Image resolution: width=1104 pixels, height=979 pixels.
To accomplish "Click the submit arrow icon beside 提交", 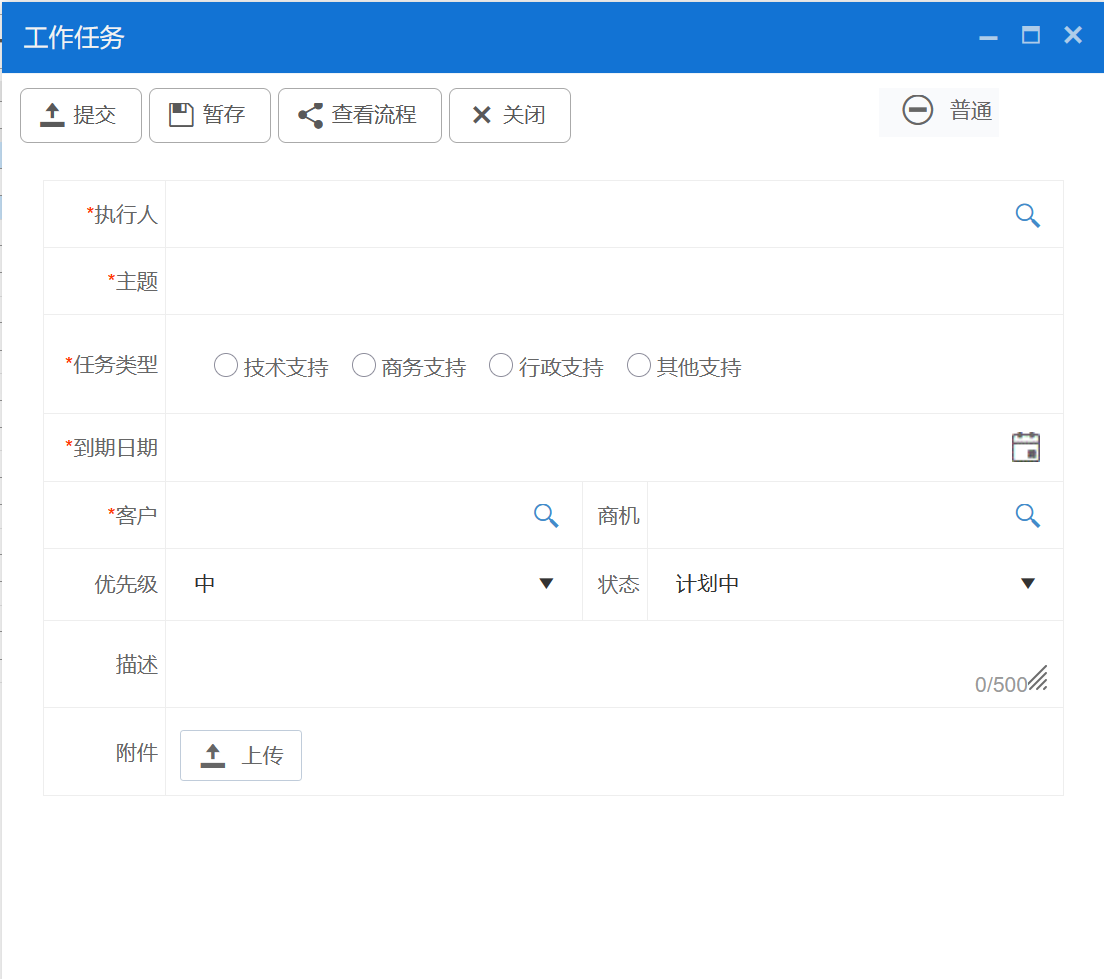I will point(50,114).
